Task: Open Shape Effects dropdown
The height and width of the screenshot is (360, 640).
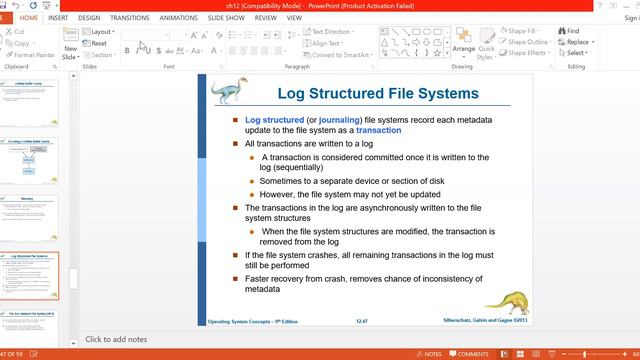Action: (x=525, y=53)
